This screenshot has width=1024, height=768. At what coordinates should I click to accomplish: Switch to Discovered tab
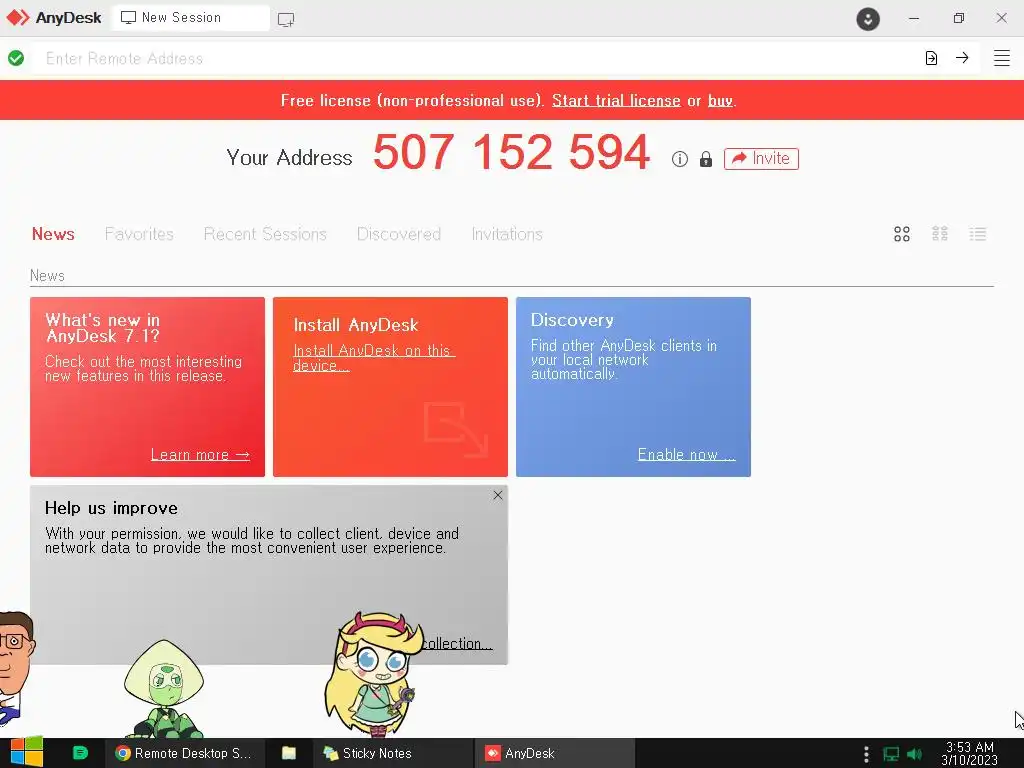coord(399,234)
